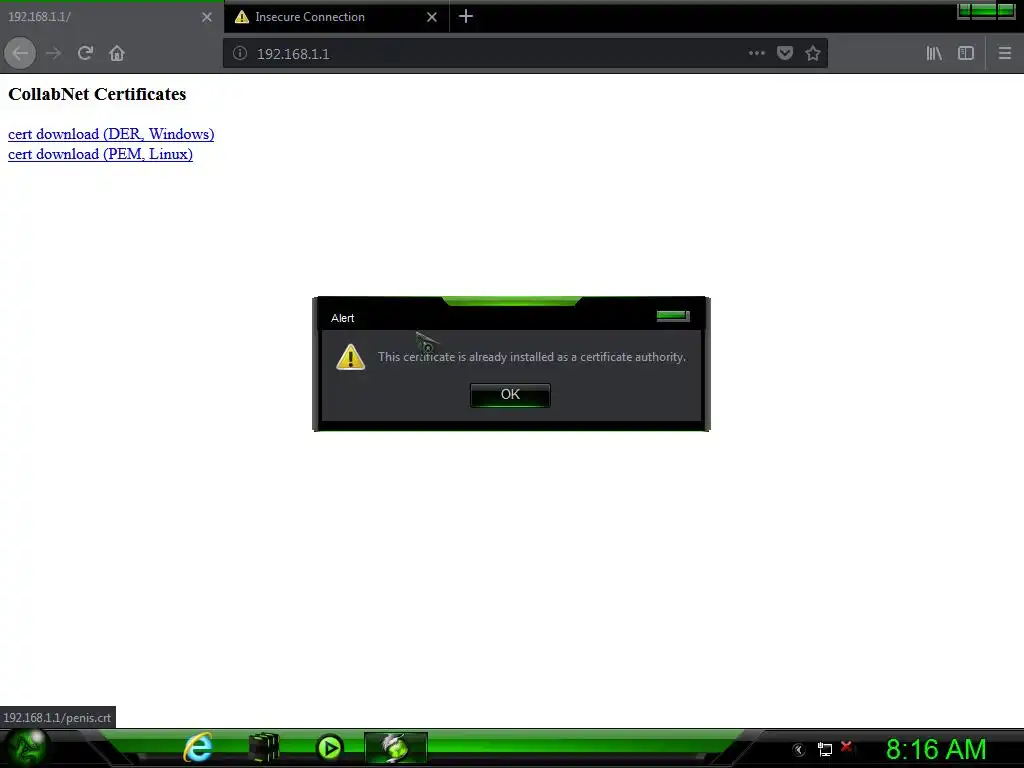This screenshot has width=1024, height=768.
Task: Show hidden system tray icons
Action: click(798, 750)
